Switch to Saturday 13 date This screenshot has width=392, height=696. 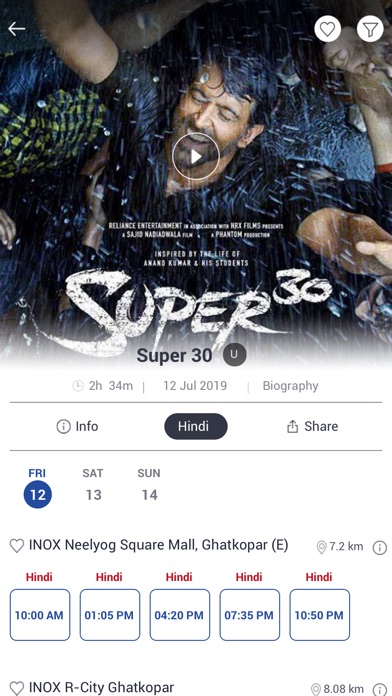tap(93, 486)
